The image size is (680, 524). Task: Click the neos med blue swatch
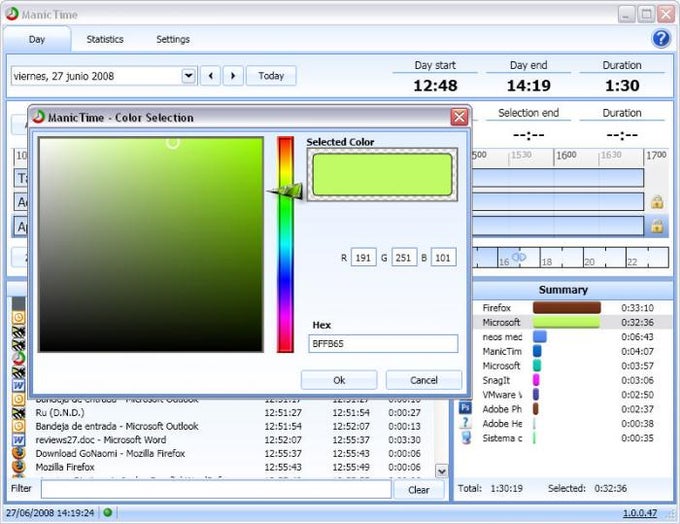tap(539, 337)
